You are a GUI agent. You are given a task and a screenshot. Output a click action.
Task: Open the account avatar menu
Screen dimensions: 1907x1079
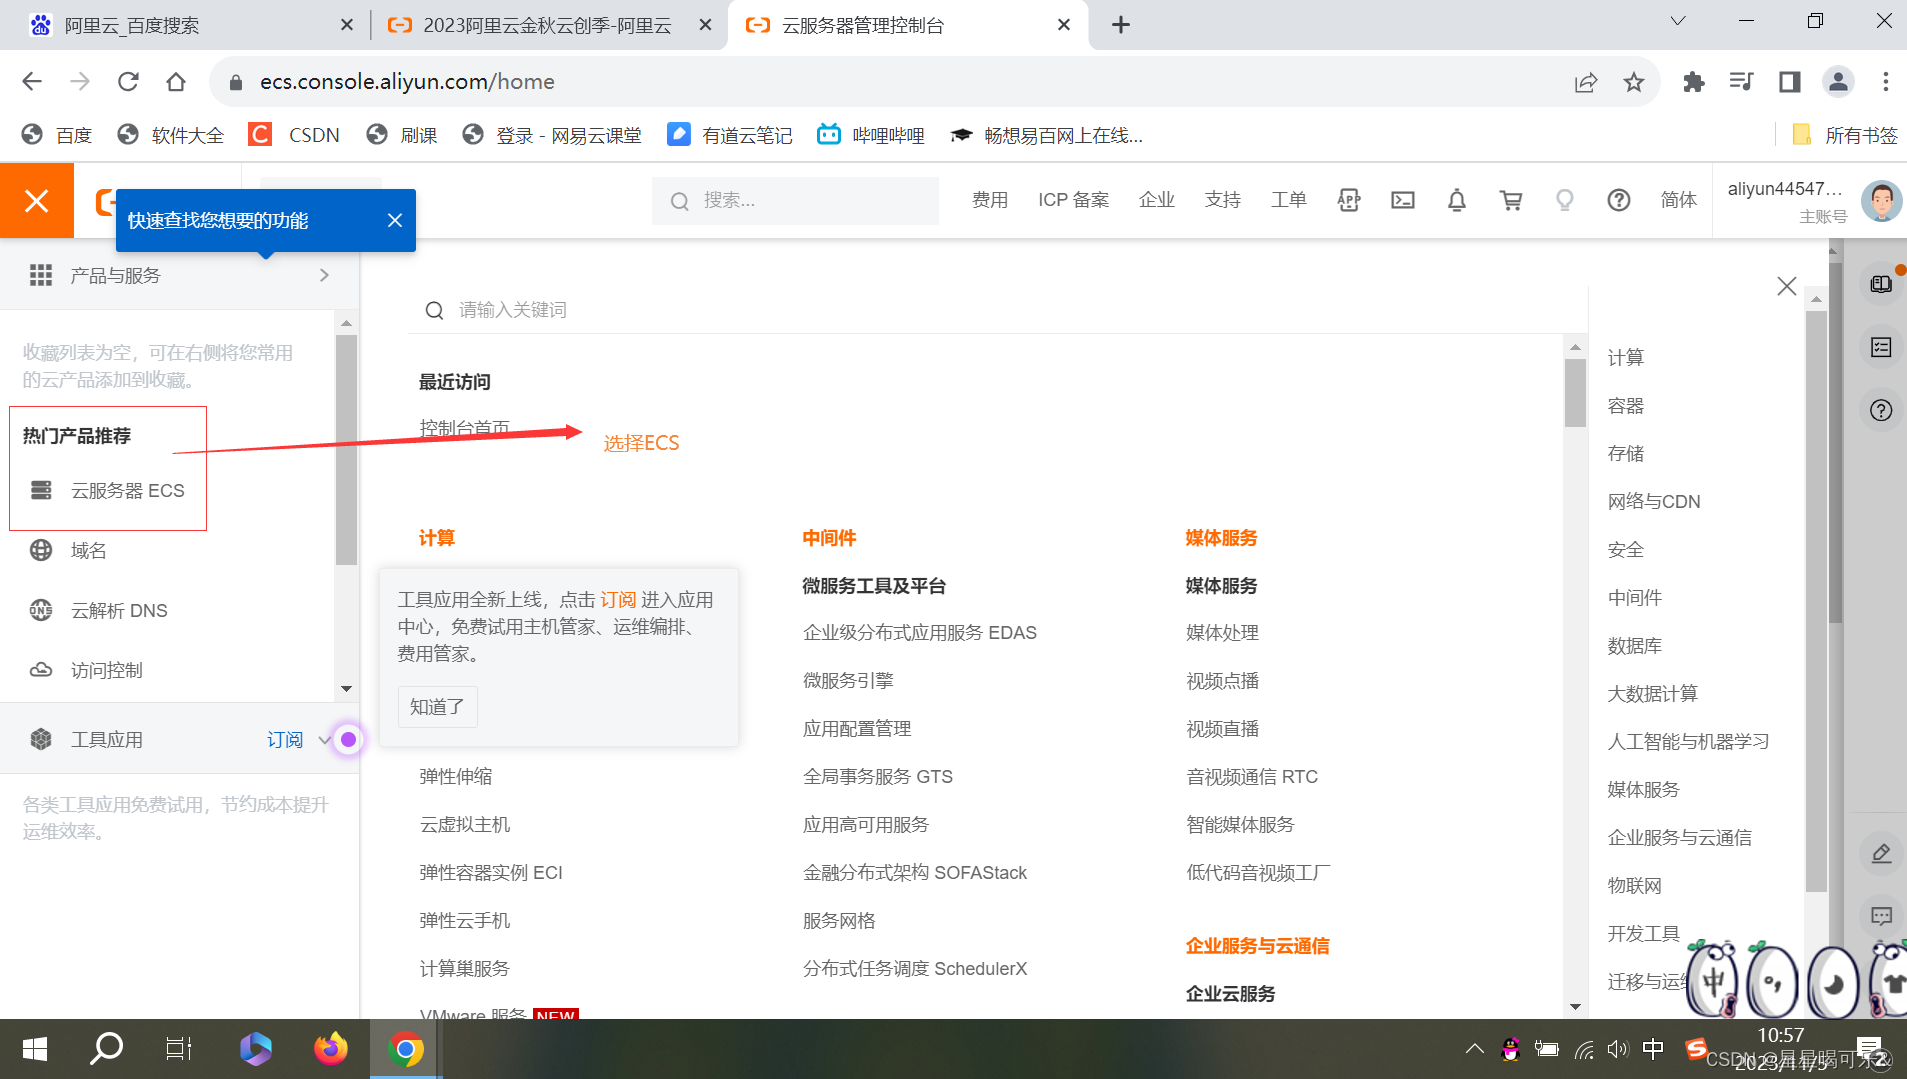pos(1881,200)
